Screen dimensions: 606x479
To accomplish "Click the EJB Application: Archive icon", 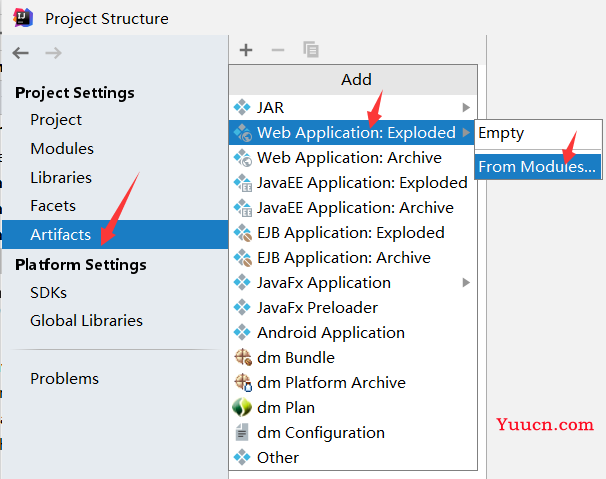I will 243,258.
